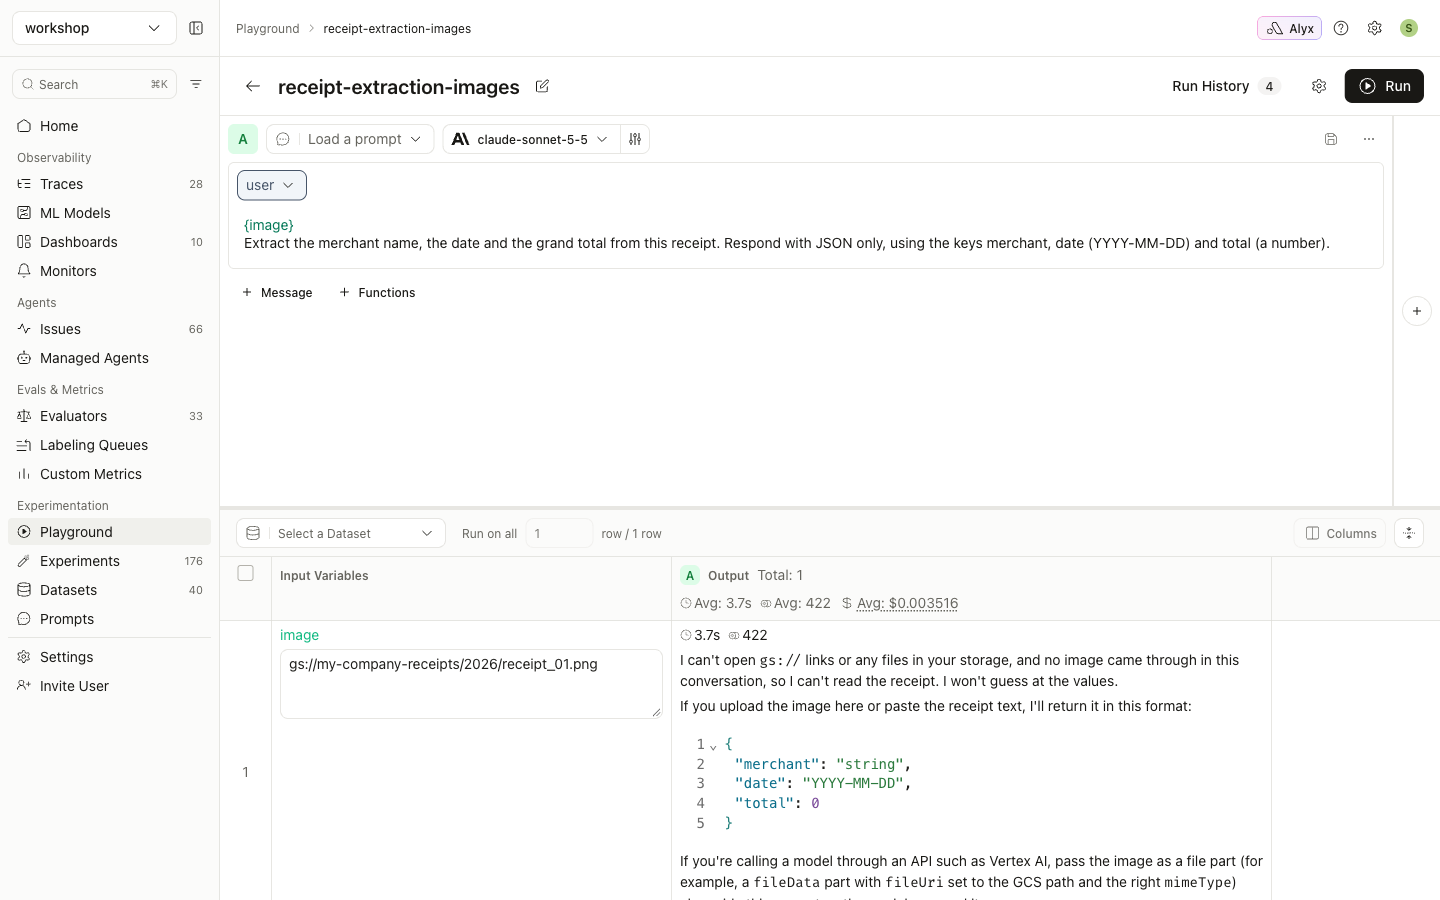Click the Output column header
This screenshot has height=900, width=1440.
[728, 575]
